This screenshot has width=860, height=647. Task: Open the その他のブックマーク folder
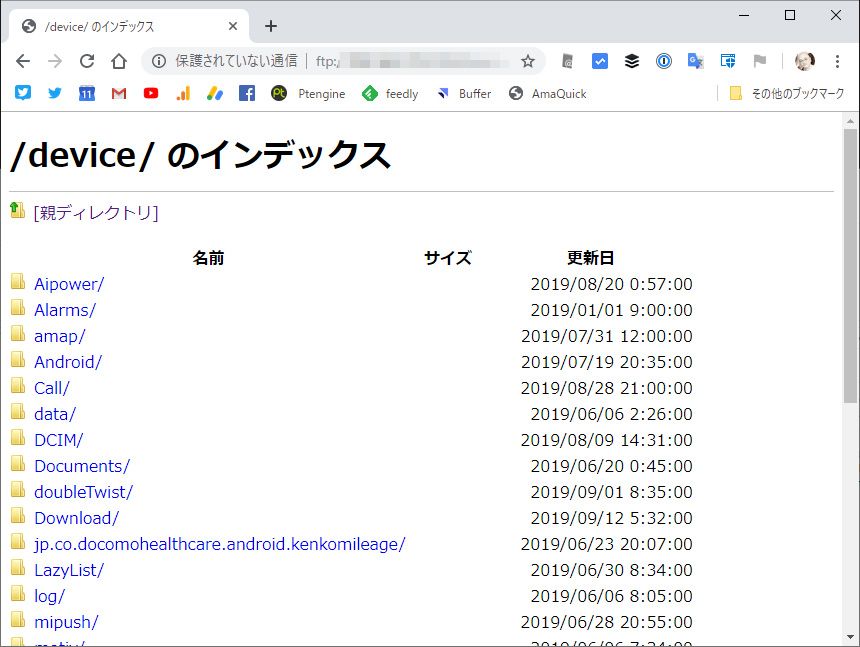[x=787, y=94]
